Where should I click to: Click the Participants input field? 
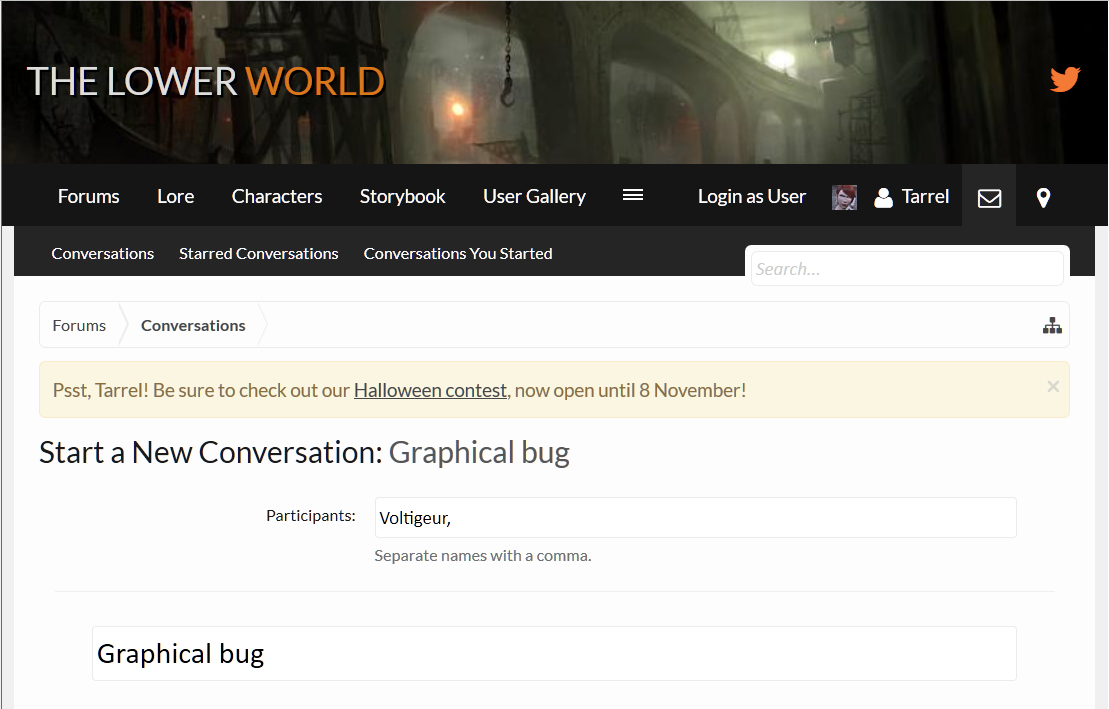(x=695, y=517)
